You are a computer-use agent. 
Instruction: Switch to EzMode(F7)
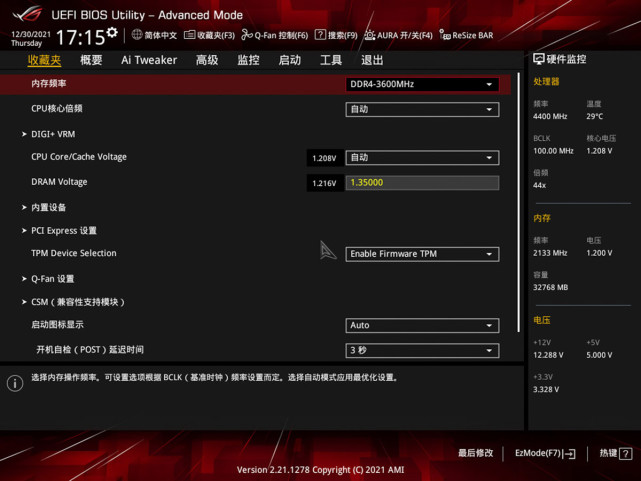545,453
